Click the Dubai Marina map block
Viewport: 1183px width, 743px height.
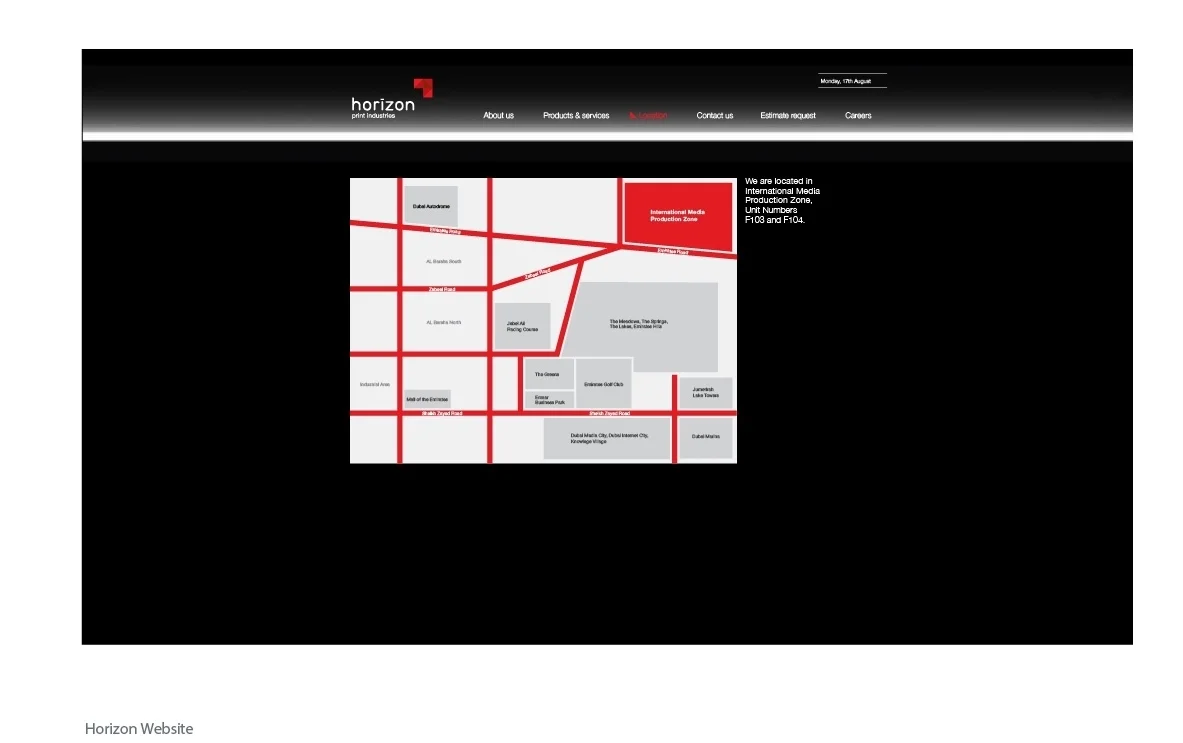(x=705, y=437)
